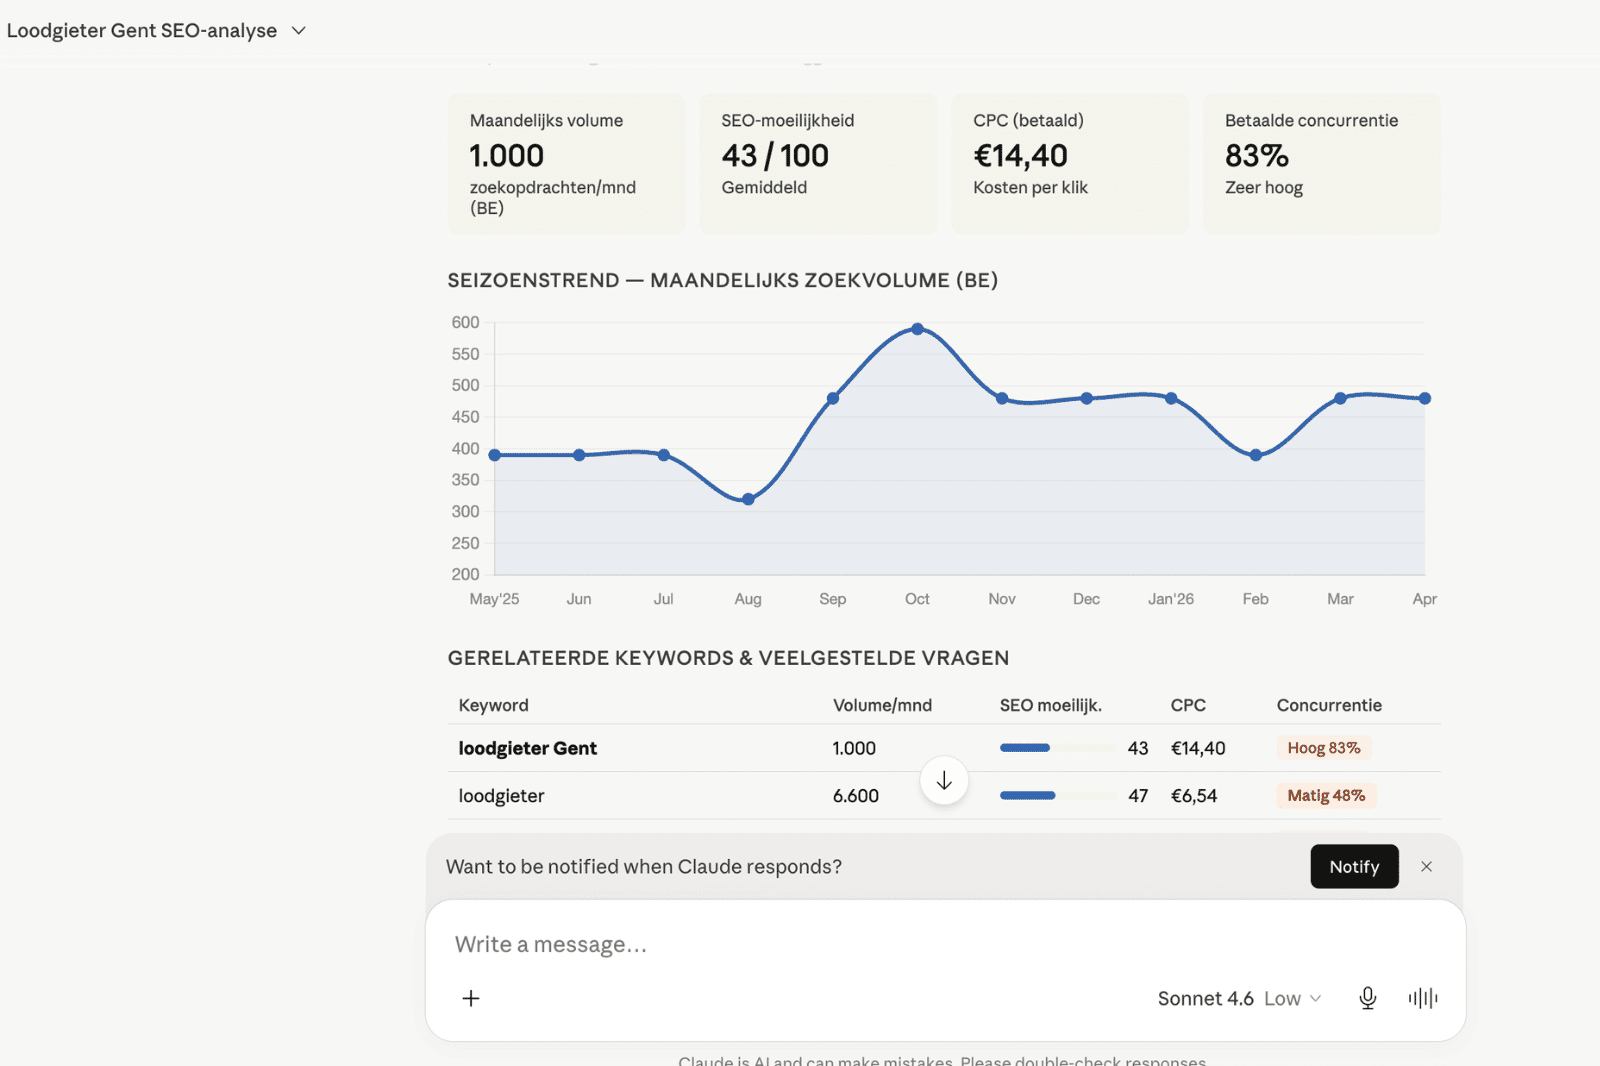Image resolution: width=1600 pixels, height=1066 pixels.
Task: Click the Jul data point on the chart
Action: tap(664, 455)
